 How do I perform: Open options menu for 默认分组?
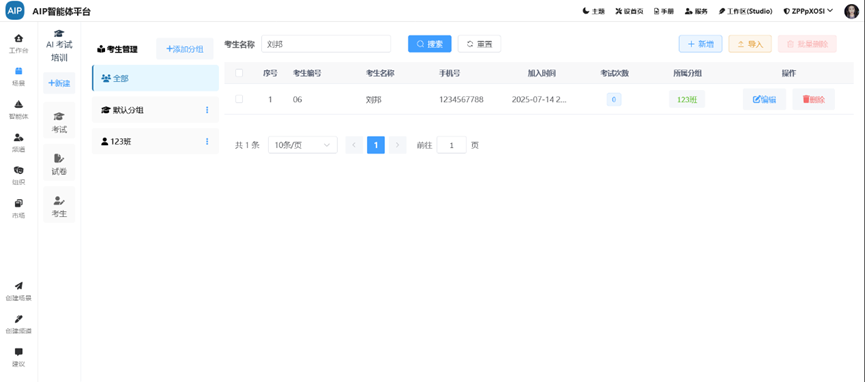pos(207,110)
